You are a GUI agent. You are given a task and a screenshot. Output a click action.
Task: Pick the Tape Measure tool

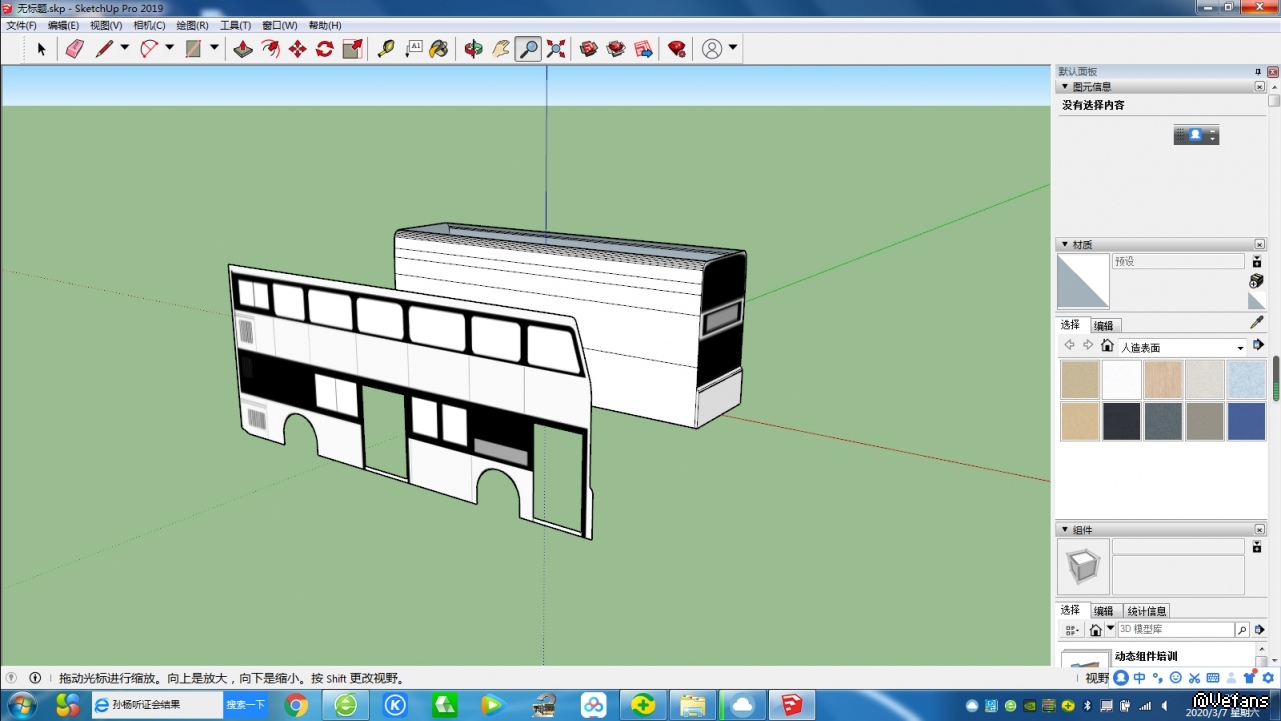point(385,49)
